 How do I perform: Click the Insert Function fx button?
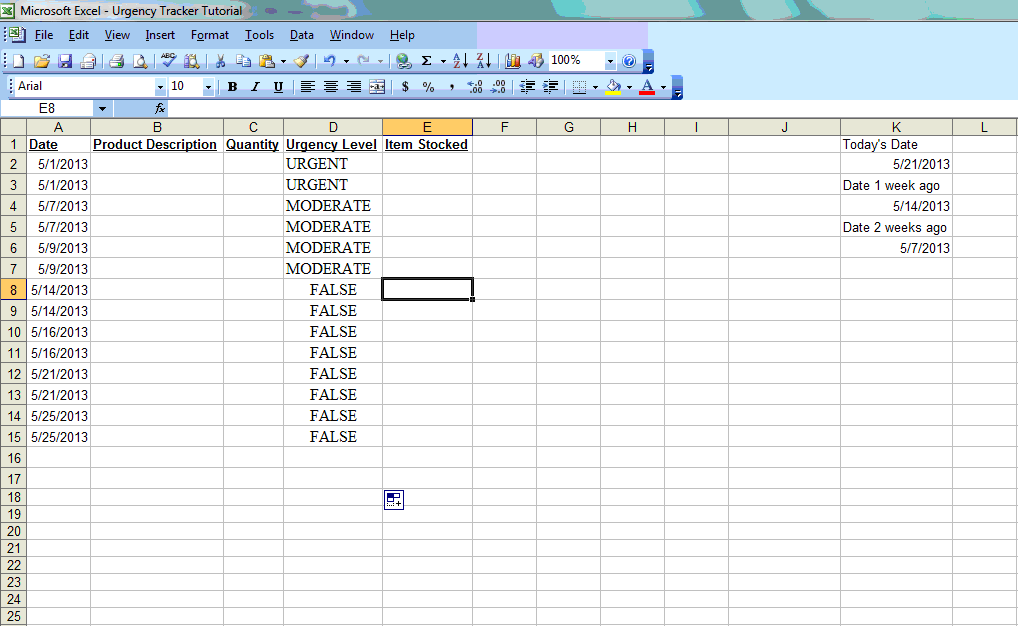tap(160, 108)
